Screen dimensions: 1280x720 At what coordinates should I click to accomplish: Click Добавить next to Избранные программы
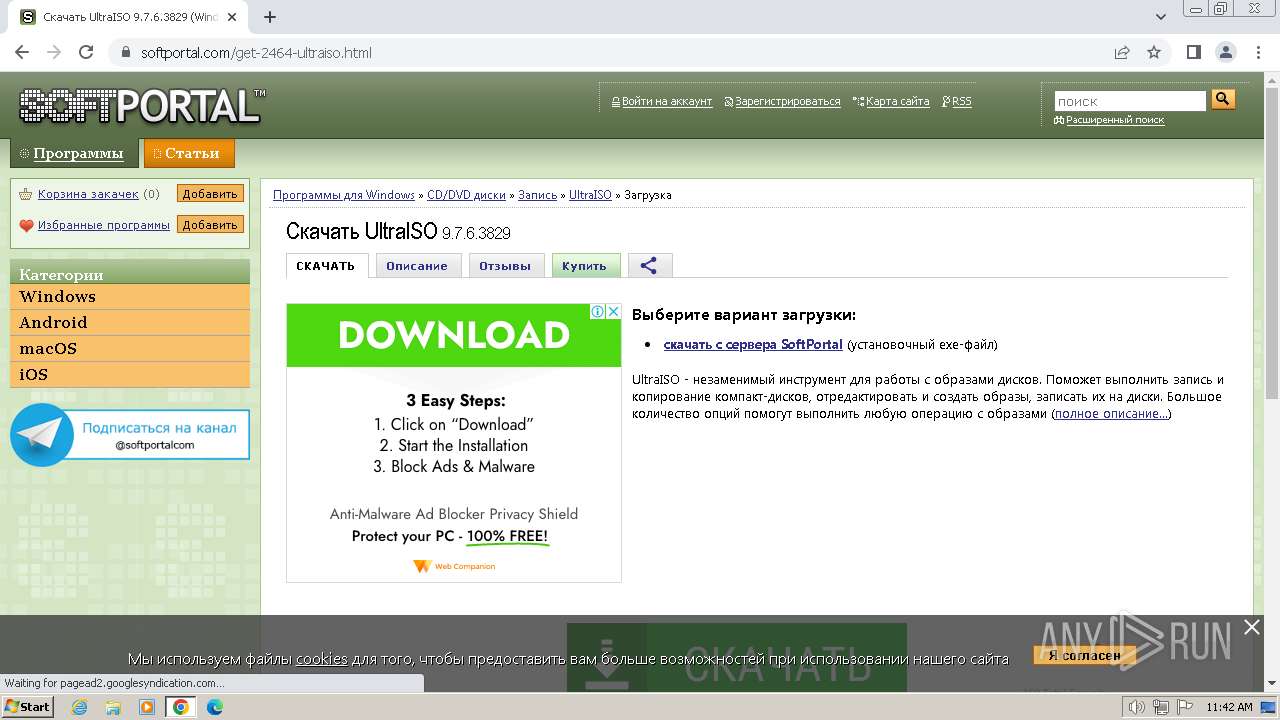pyautogui.click(x=210, y=225)
